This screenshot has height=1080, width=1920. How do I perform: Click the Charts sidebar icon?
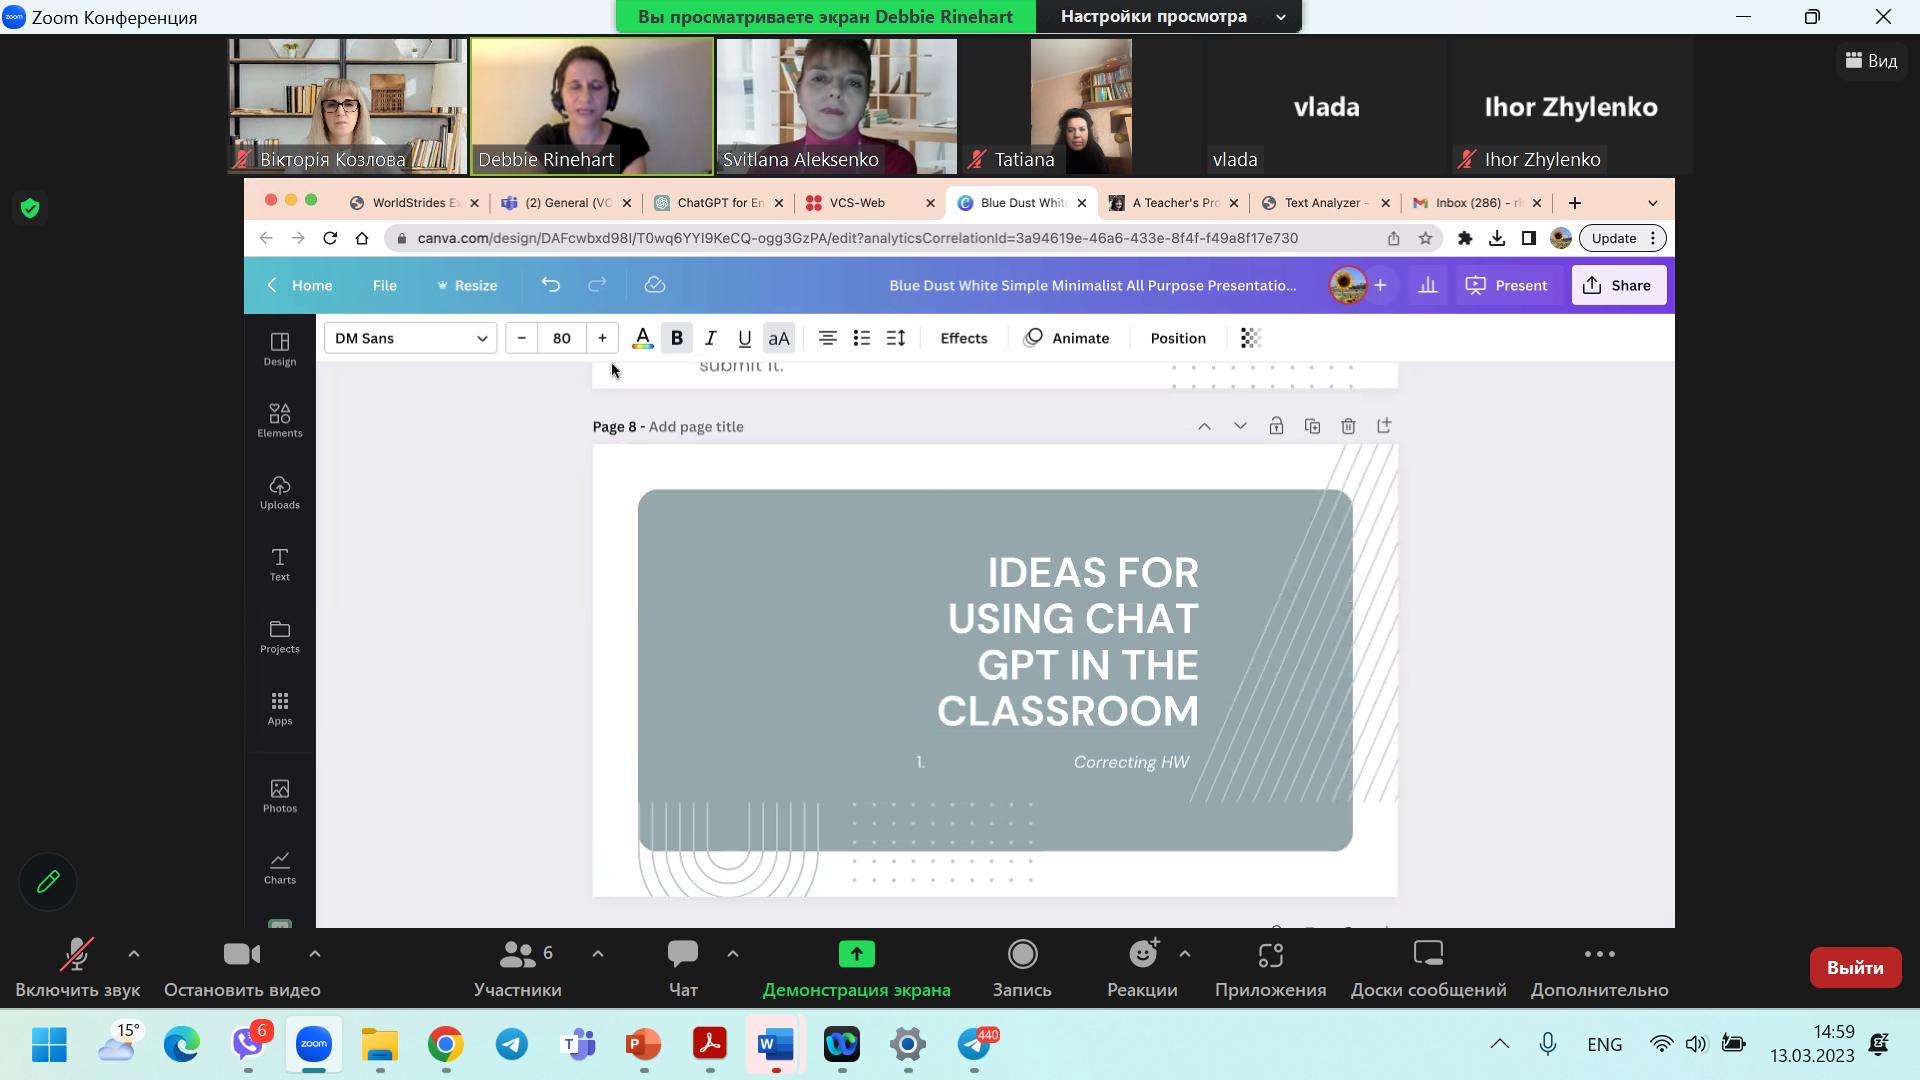pos(279,867)
